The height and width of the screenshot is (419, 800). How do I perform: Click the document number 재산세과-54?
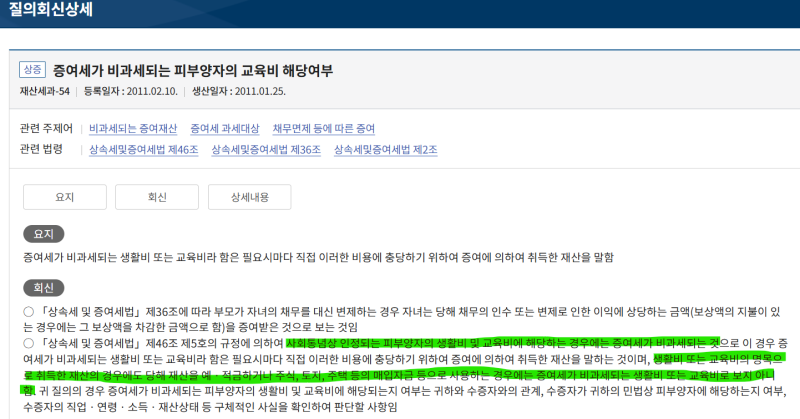point(44,91)
